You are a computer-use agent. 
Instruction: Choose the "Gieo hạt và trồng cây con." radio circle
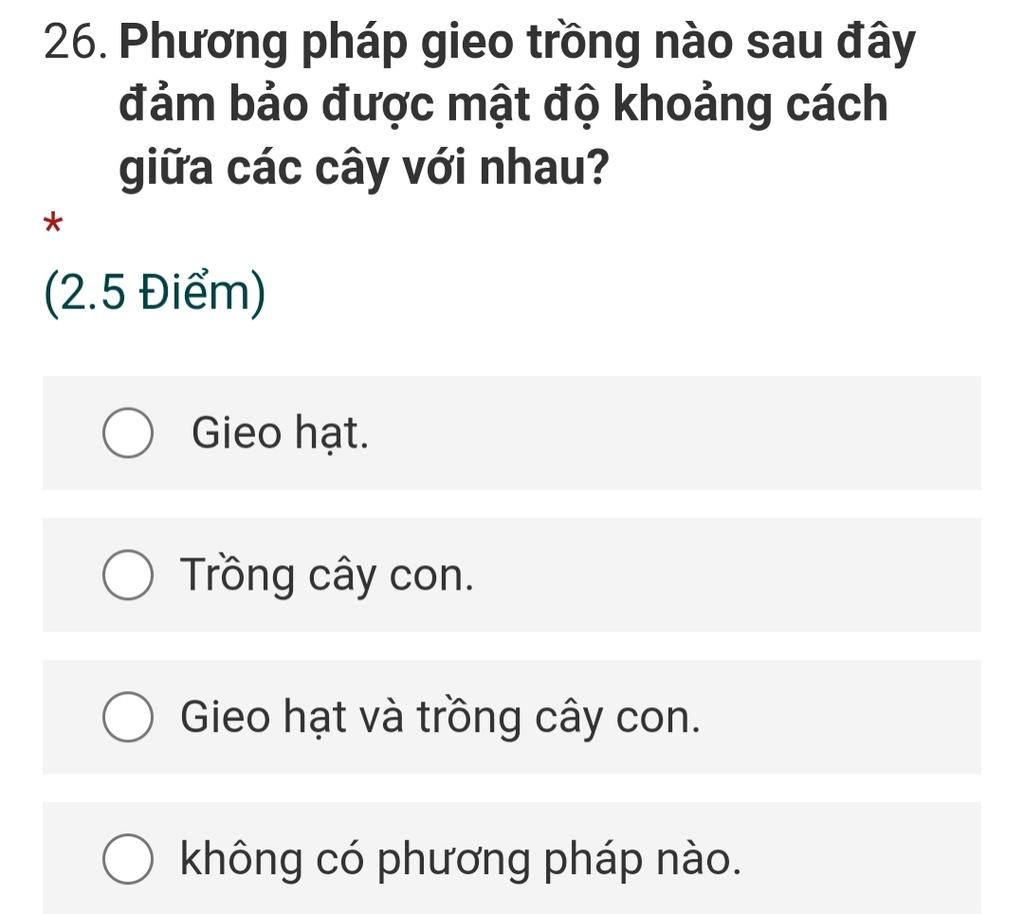click(x=128, y=717)
